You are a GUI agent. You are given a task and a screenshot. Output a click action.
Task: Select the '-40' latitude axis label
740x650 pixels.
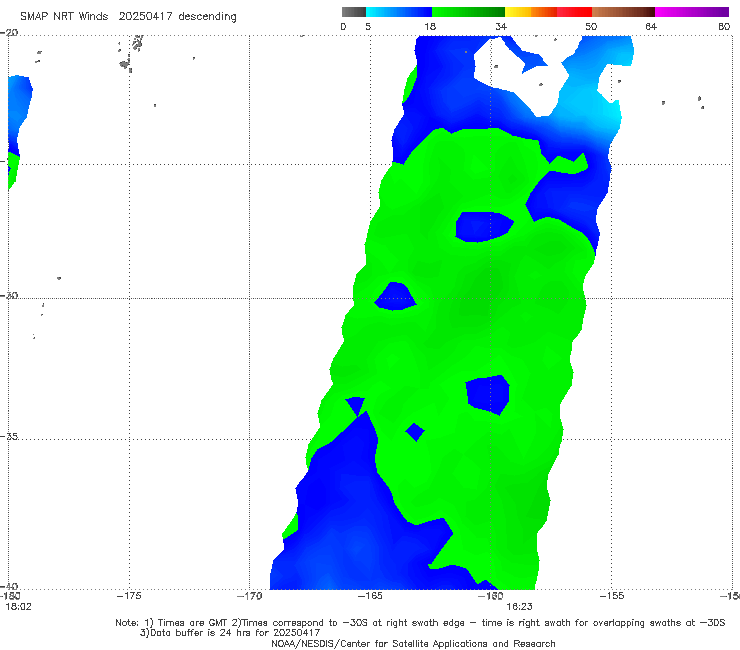[x=9, y=587]
